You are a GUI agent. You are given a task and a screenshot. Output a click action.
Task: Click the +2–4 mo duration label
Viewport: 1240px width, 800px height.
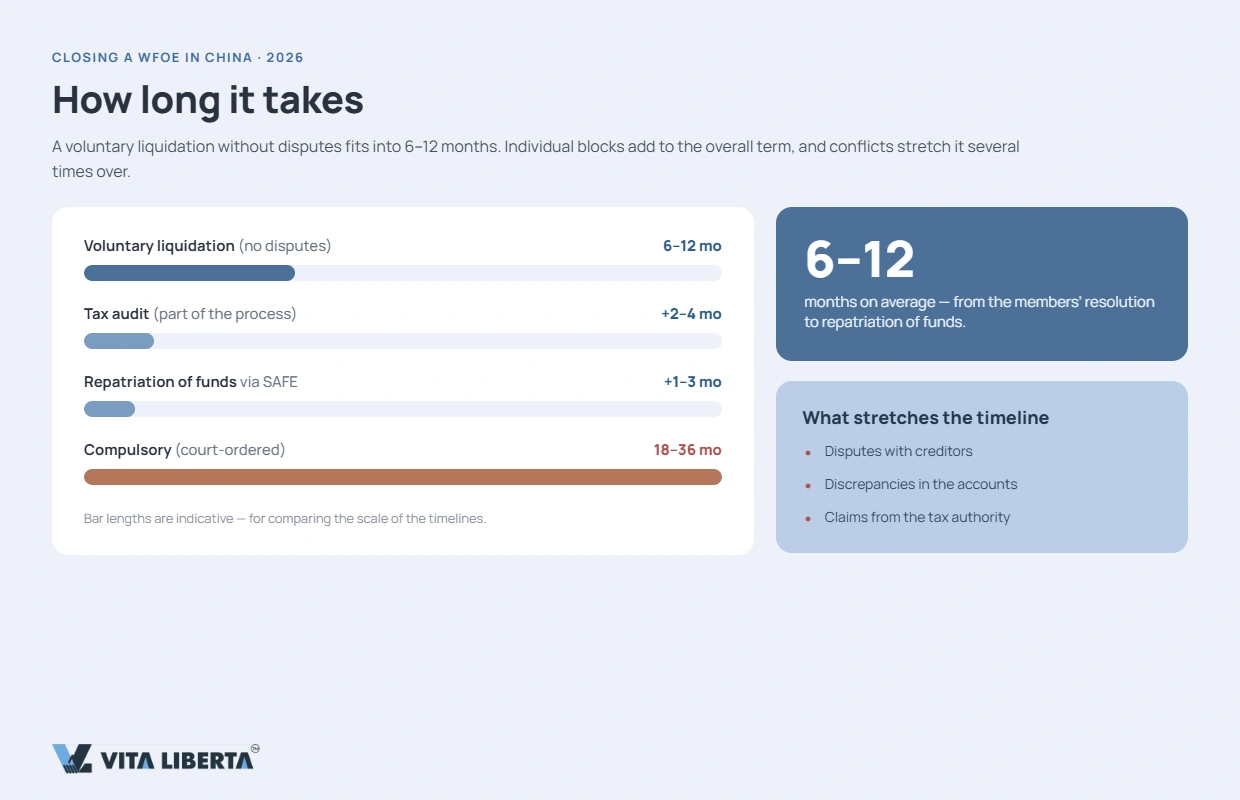point(691,314)
